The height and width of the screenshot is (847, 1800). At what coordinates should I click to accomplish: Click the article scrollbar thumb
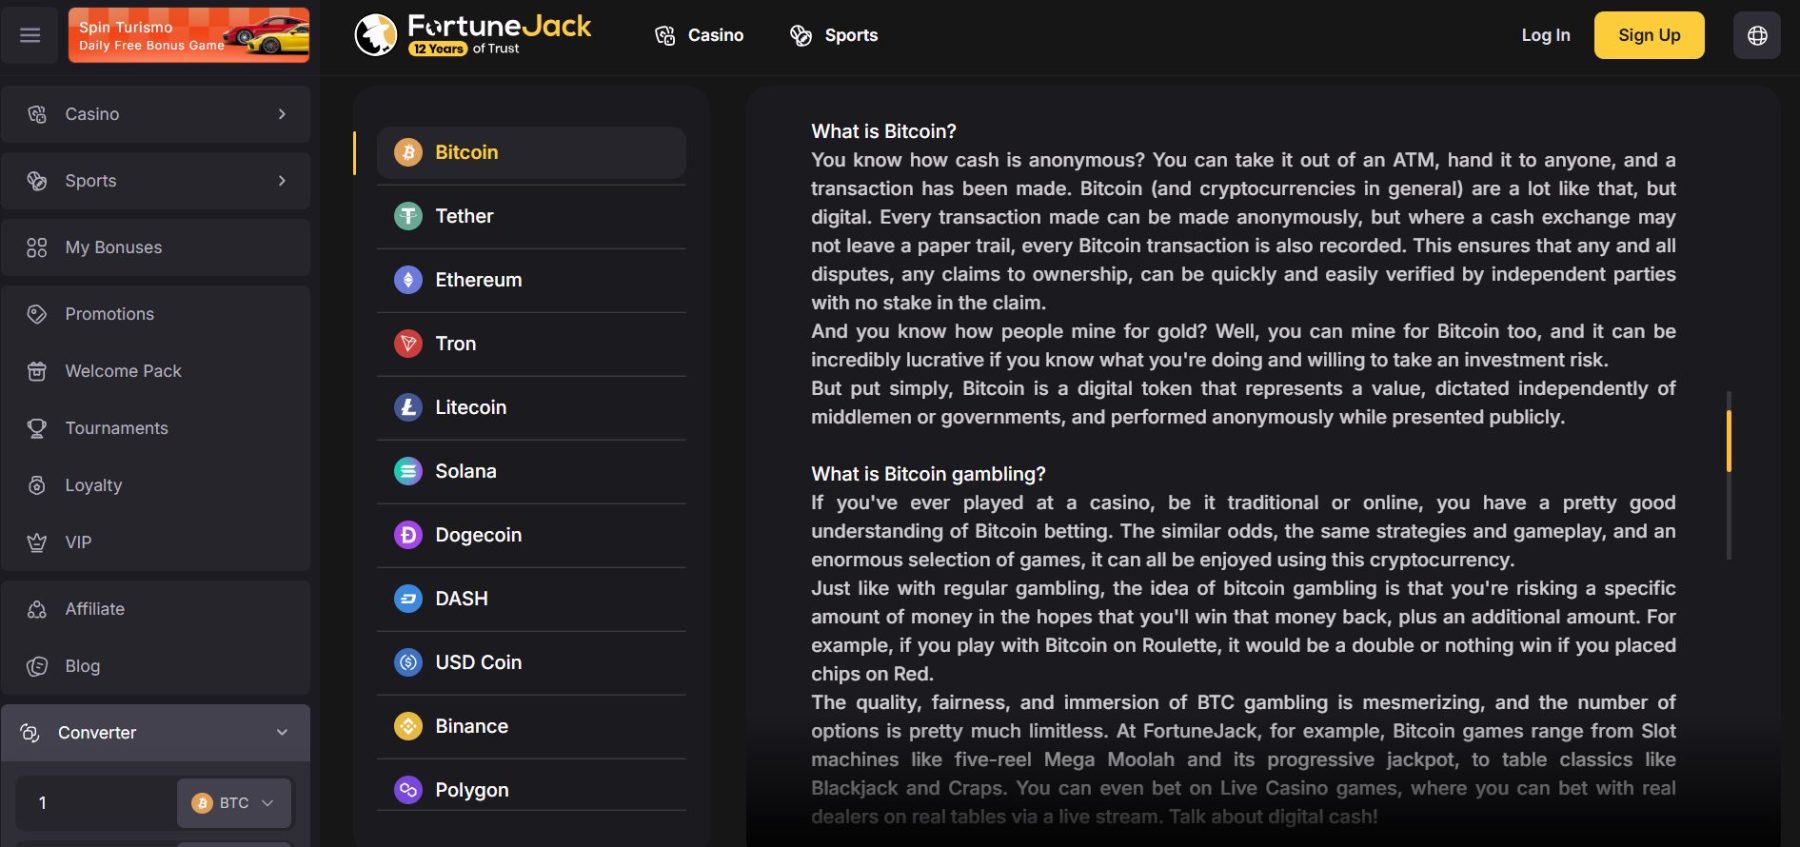1728,440
